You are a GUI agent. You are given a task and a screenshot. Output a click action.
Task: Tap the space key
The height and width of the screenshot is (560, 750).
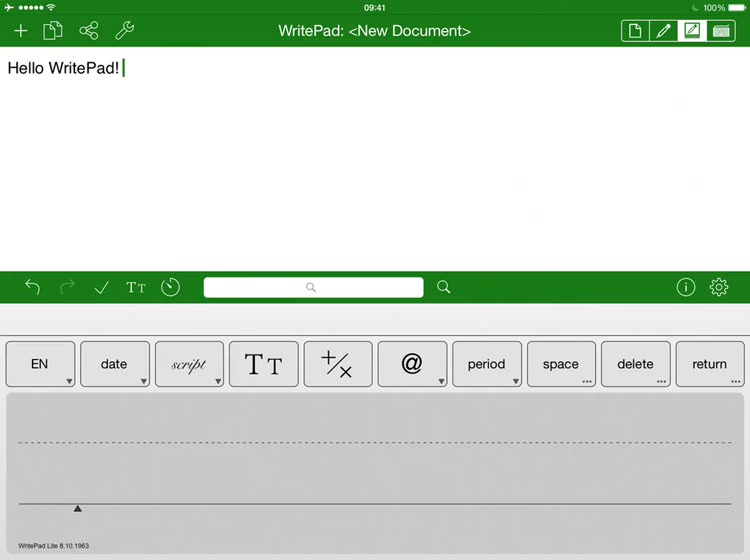pyautogui.click(x=561, y=364)
